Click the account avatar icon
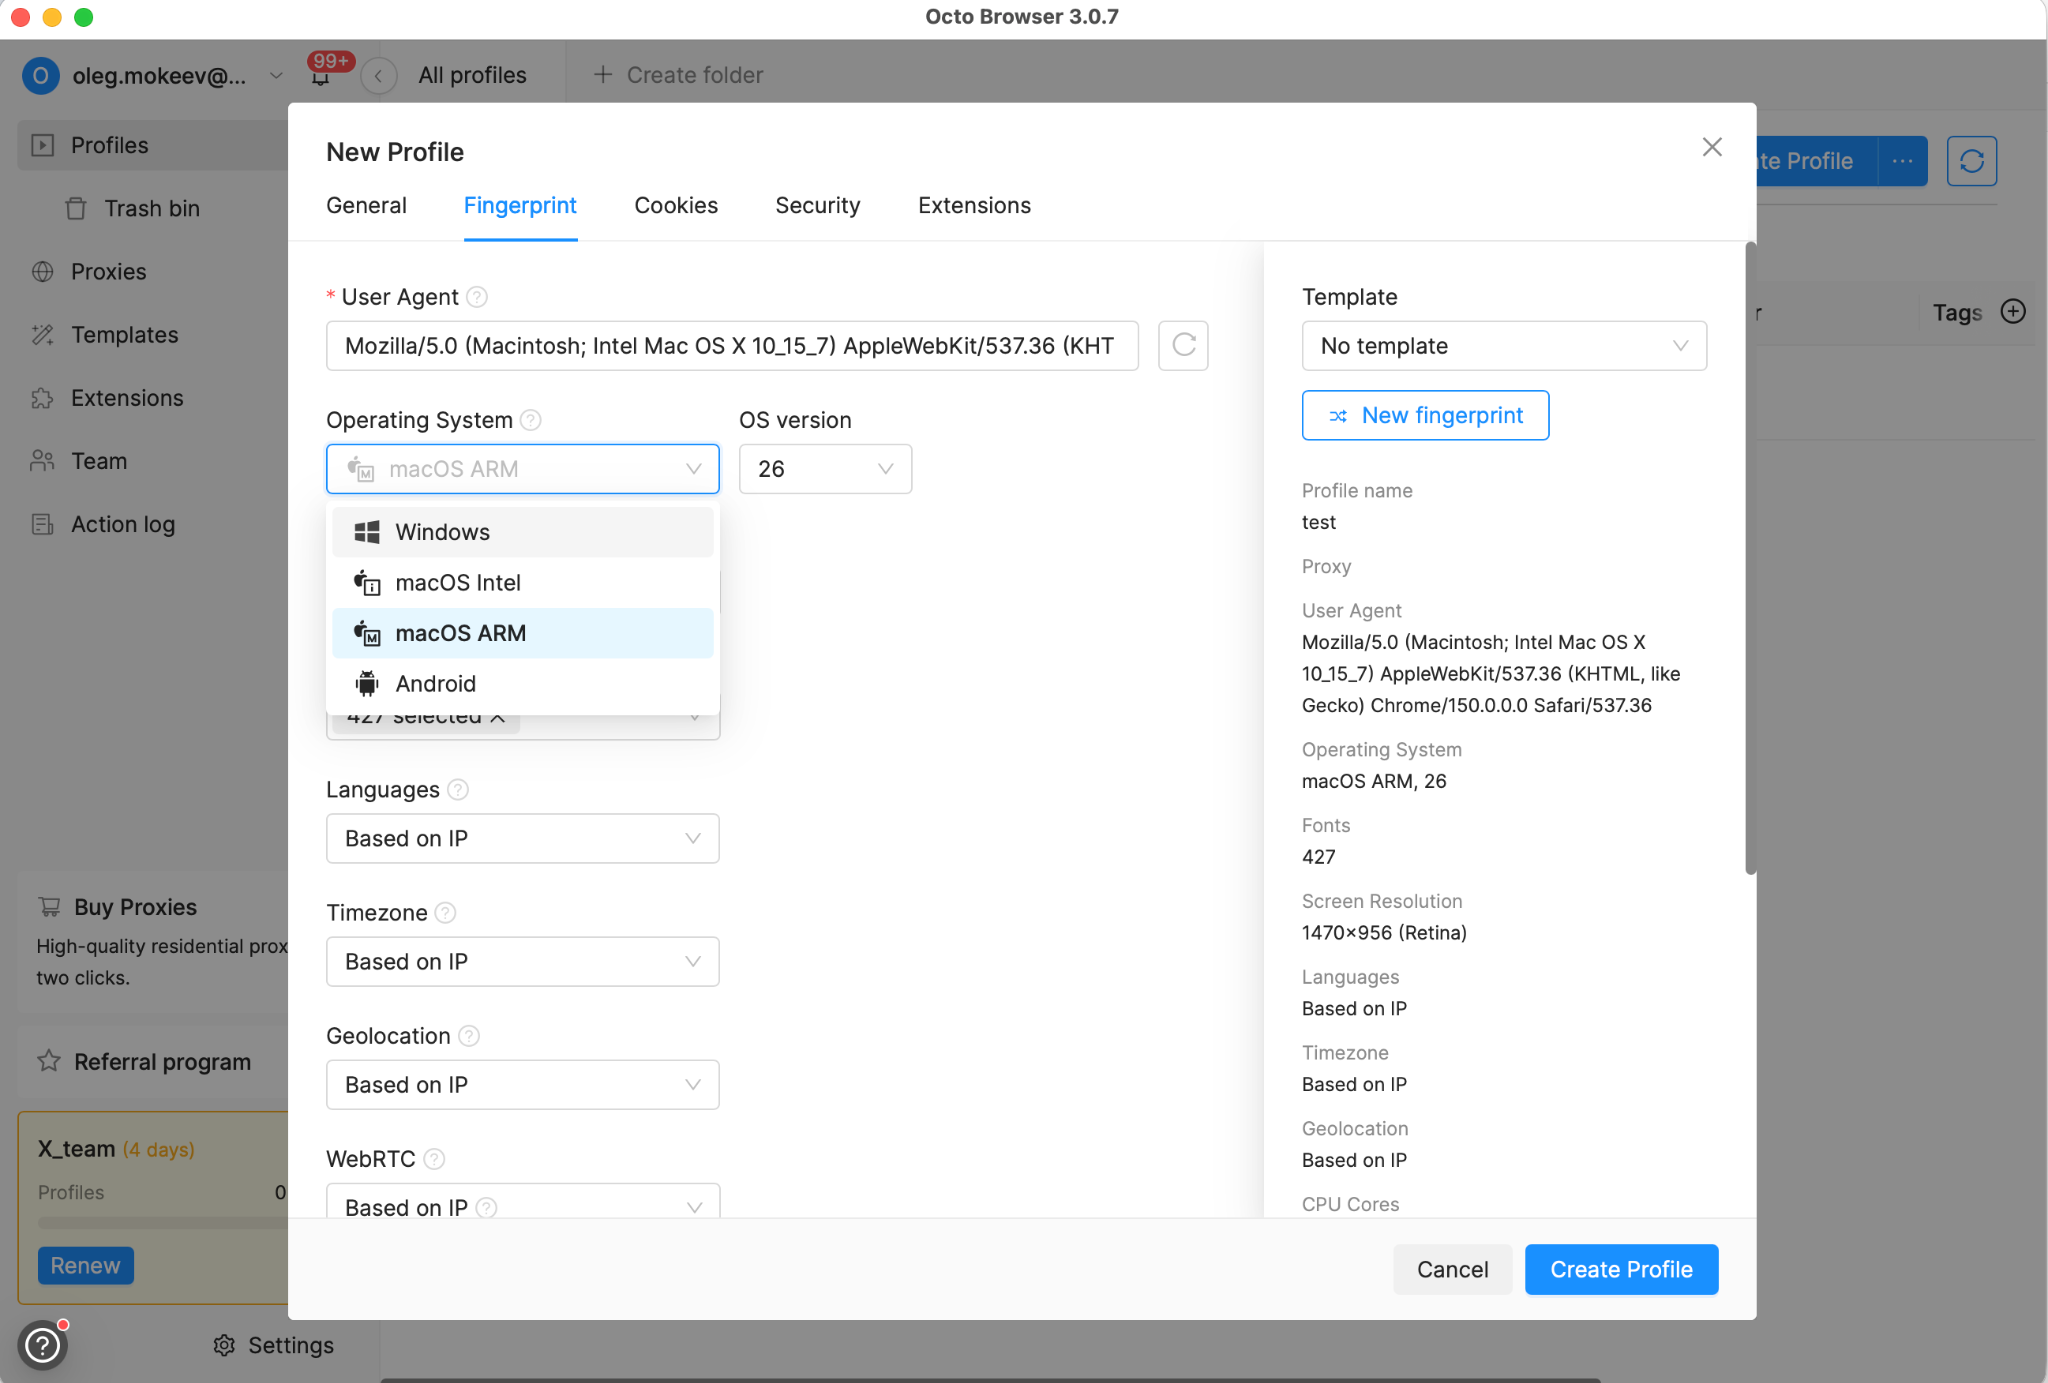This screenshot has height=1383, width=2048. [x=41, y=75]
